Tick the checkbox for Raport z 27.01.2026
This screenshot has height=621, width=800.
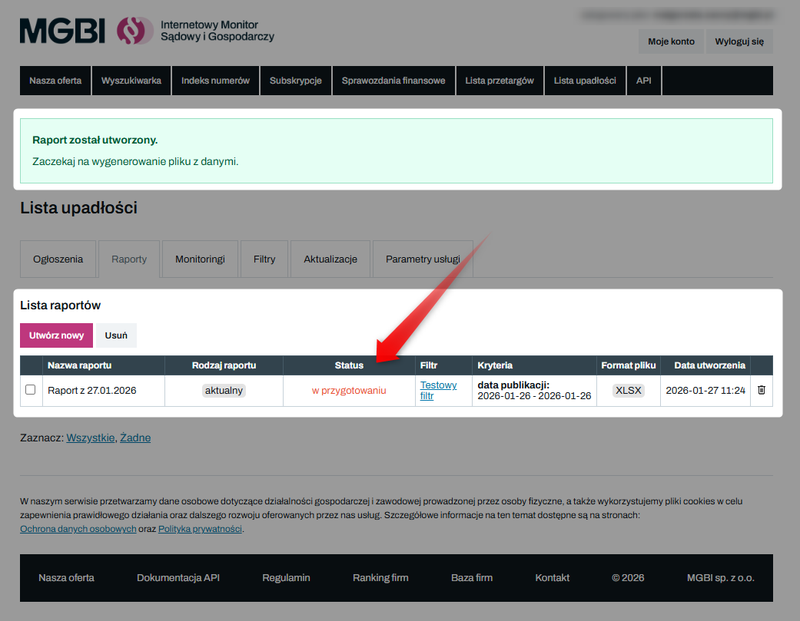click(x=30, y=390)
